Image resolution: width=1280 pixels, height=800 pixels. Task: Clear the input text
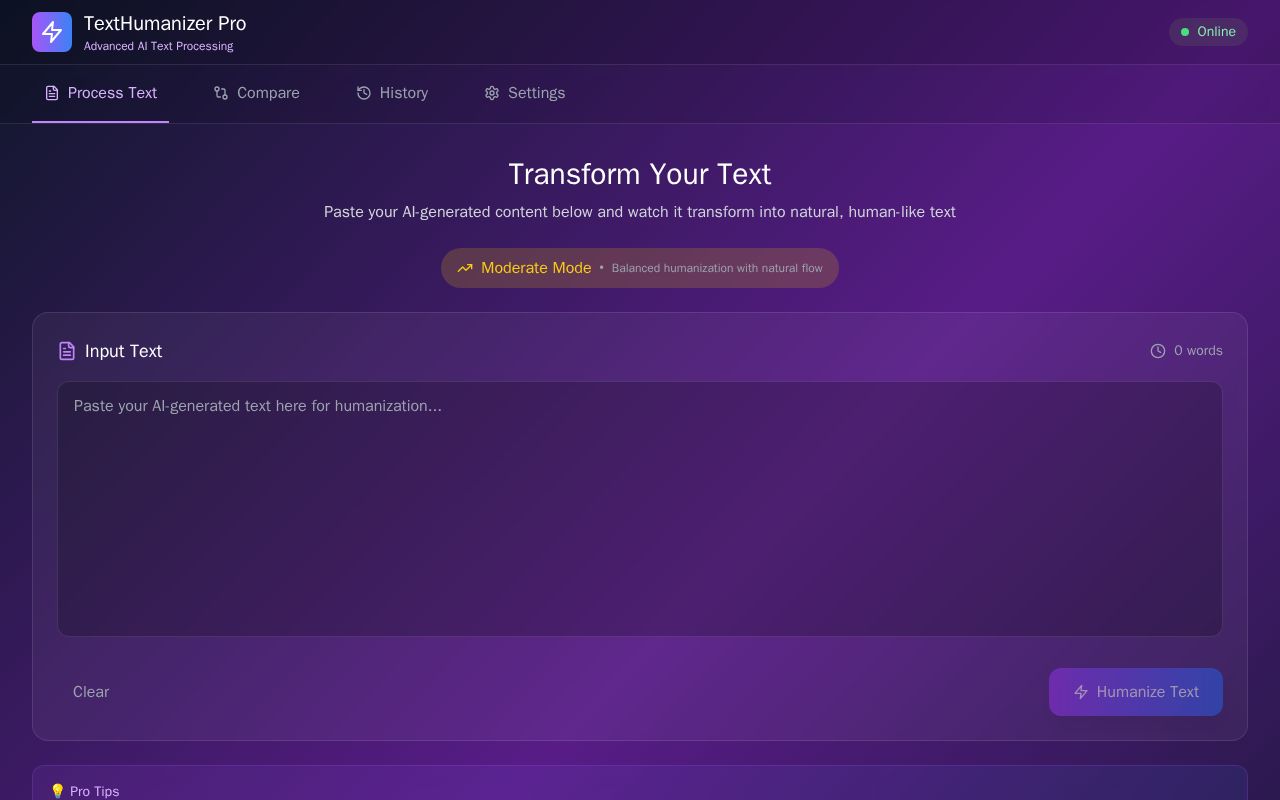[x=91, y=692]
